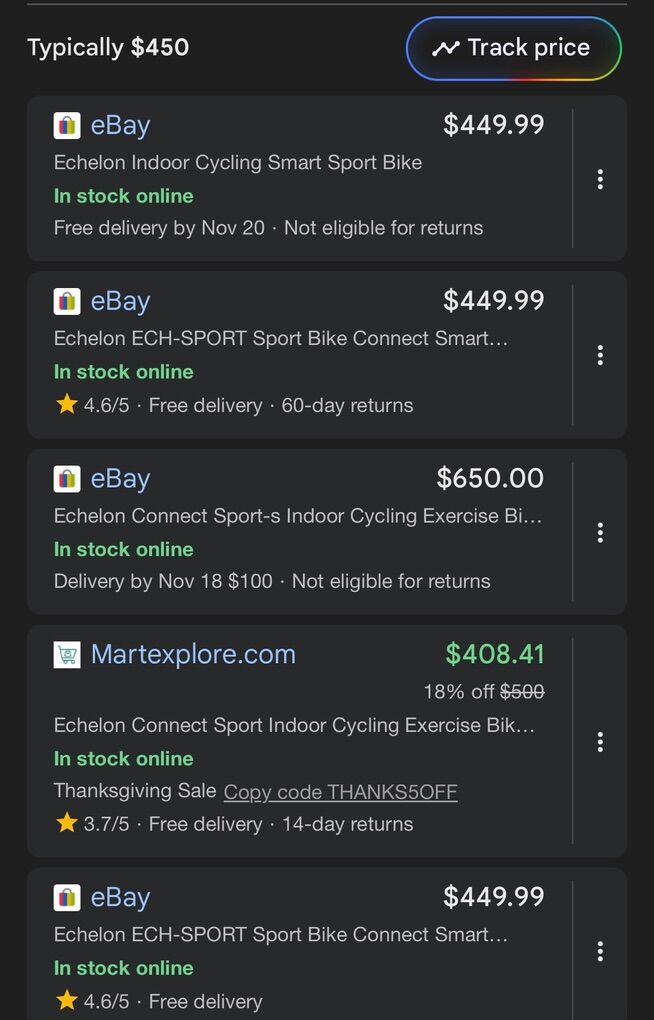This screenshot has height=1020, width=654.
Task: Click the trend-line icon inside Track price
Action: coord(445,48)
